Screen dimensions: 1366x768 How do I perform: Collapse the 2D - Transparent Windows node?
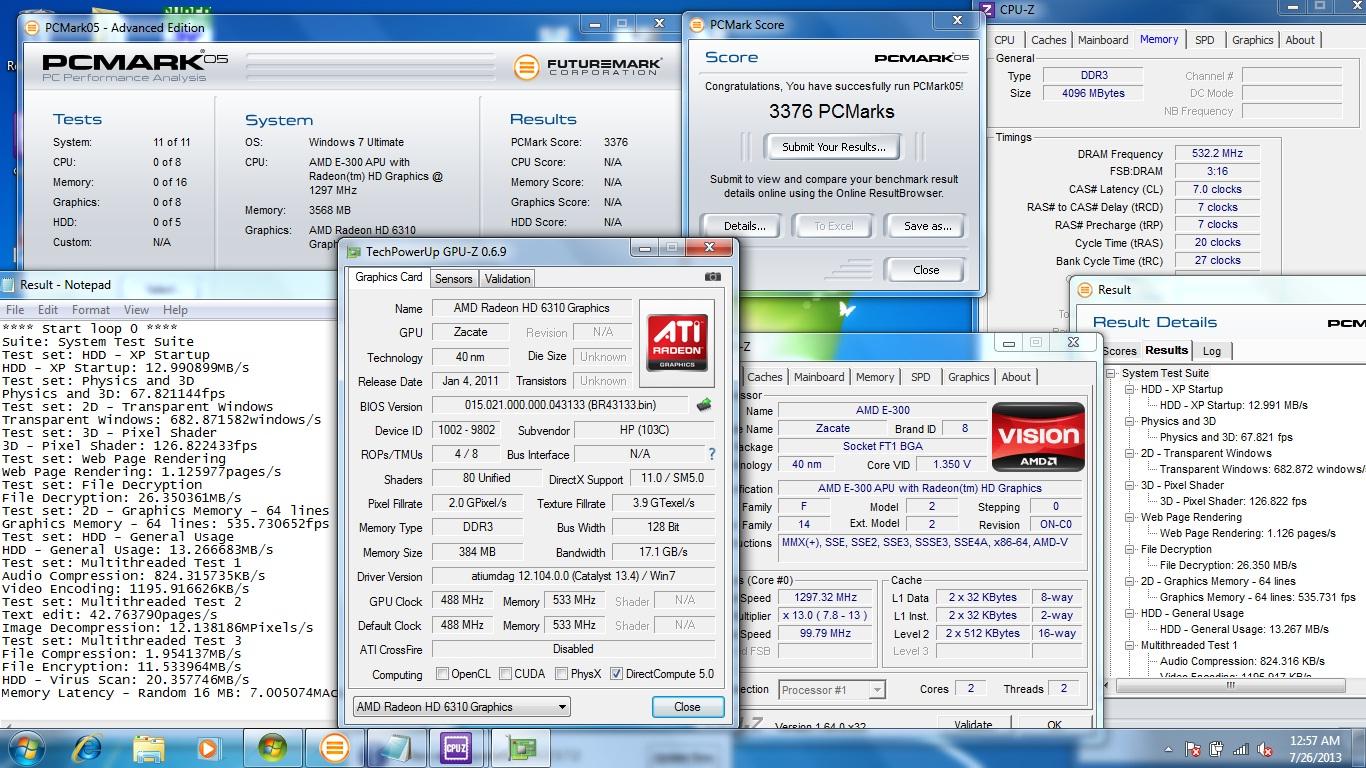click(x=1130, y=453)
